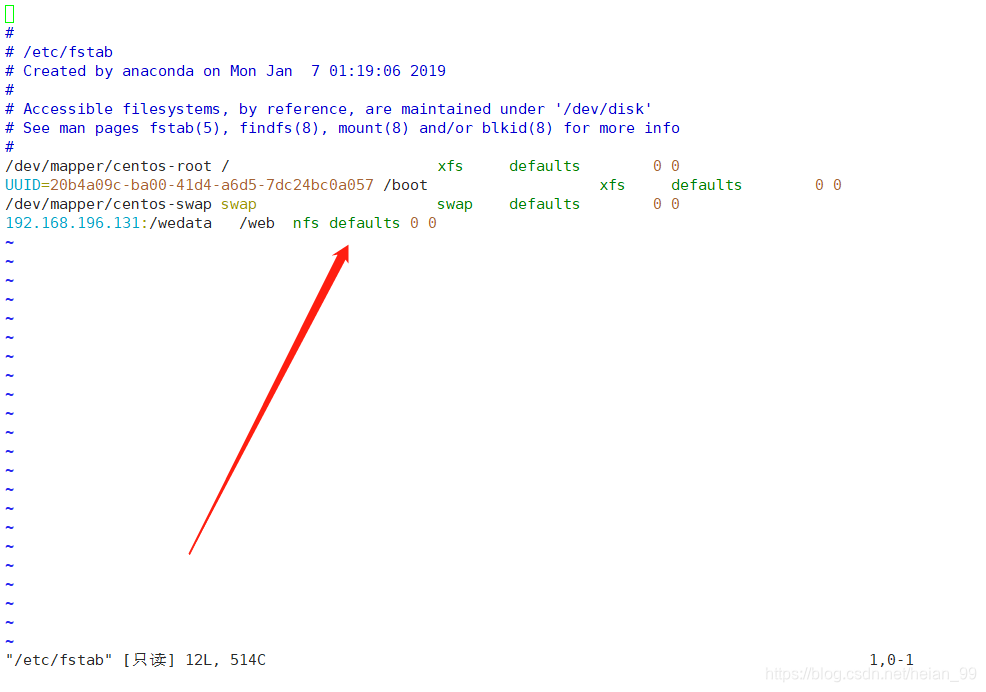Click the 192.168.196.131 IP address
This screenshot has width=986, height=692.
[x=72, y=223]
